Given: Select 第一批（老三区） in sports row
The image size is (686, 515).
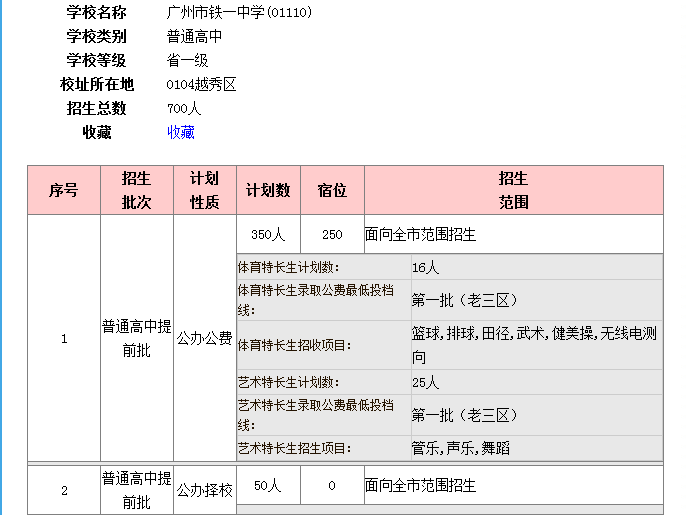Looking at the screenshot, I should coord(464,300).
